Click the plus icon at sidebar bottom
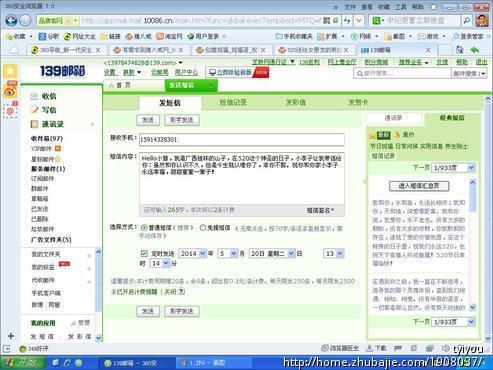 click(11, 336)
